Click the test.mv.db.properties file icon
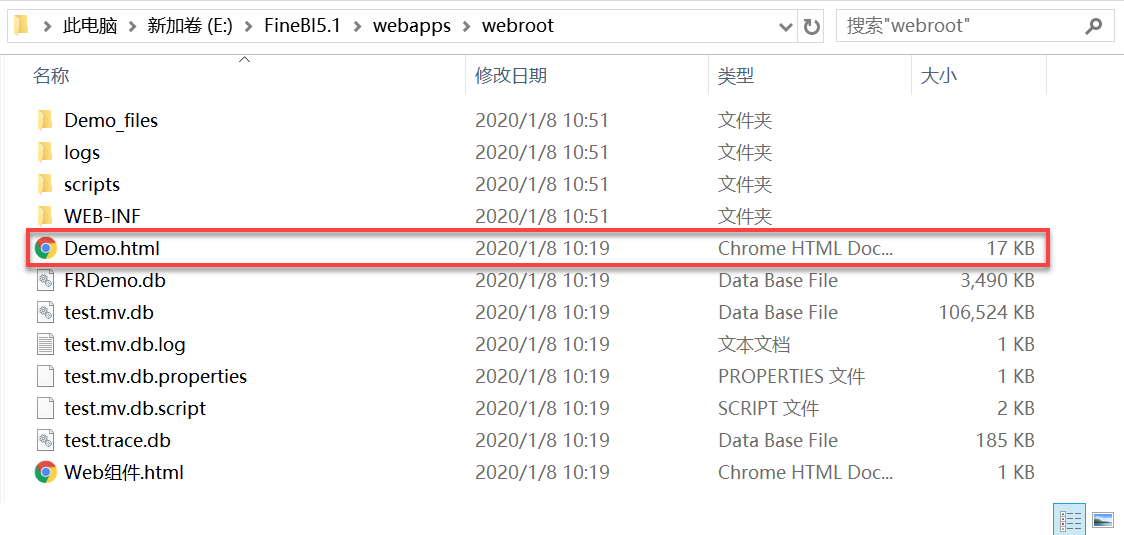Viewport: 1124px width, 535px height. tap(45, 376)
